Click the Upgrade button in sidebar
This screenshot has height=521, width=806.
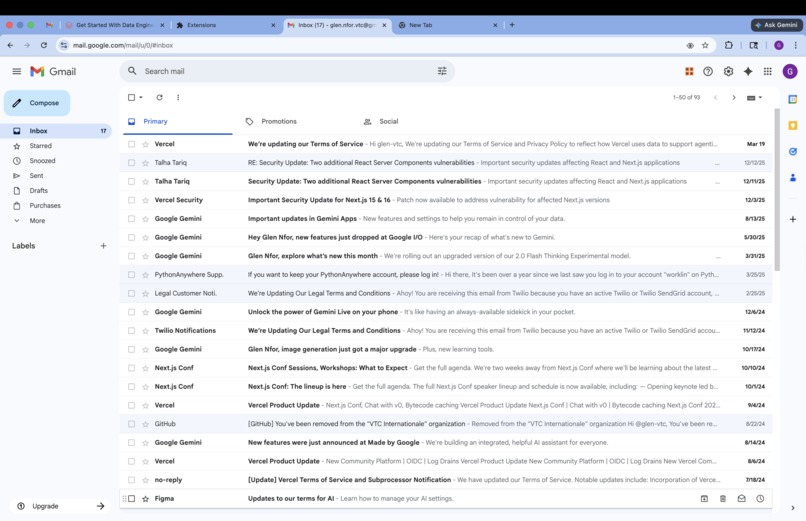pyautogui.click(x=60, y=506)
